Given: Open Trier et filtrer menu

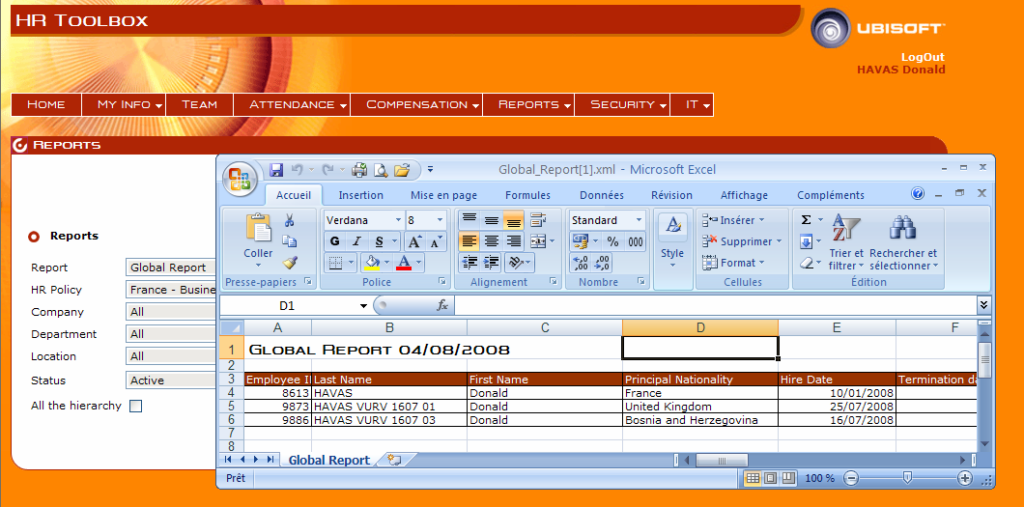Looking at the screenshot, I should [846, 243].
